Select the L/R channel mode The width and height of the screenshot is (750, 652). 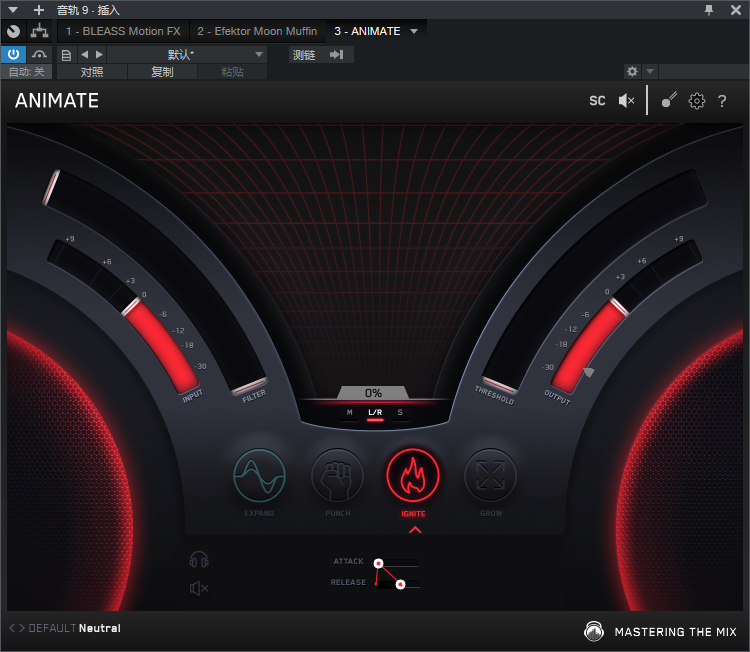point(375,413)
